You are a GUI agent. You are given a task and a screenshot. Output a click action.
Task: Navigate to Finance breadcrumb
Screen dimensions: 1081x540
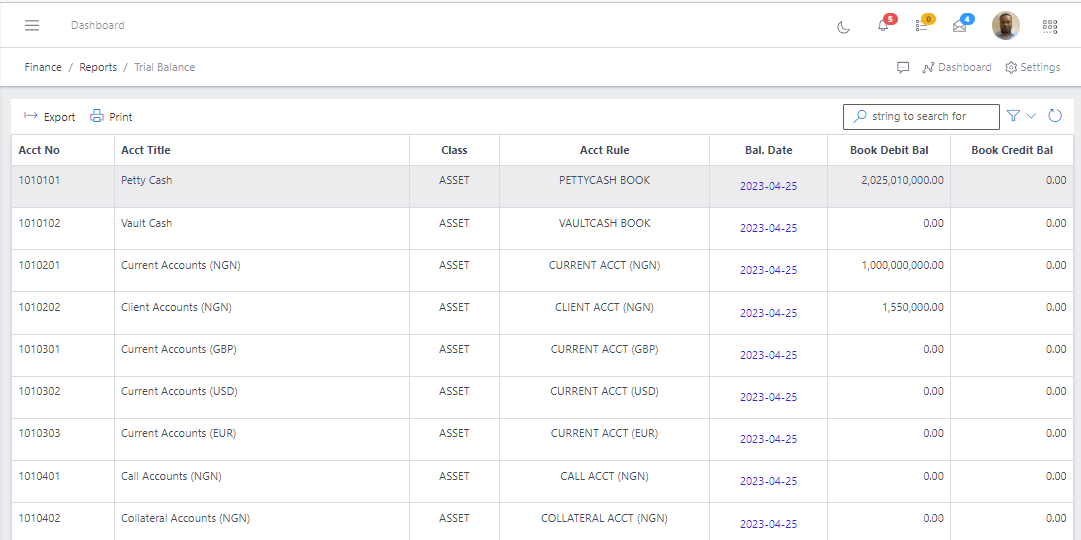point(43,68)
